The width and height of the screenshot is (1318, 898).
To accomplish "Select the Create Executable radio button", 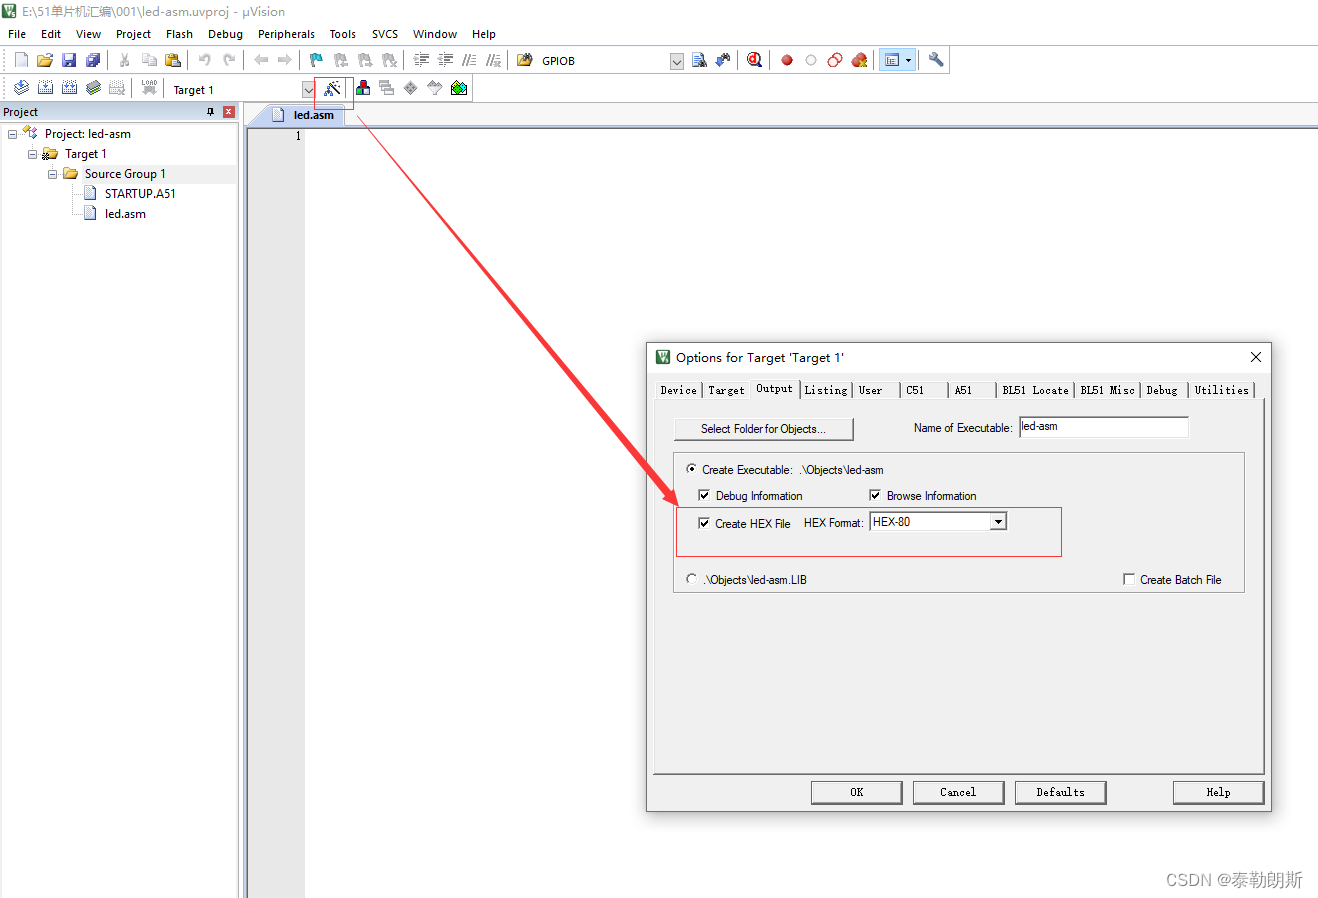I will [691, 469].
